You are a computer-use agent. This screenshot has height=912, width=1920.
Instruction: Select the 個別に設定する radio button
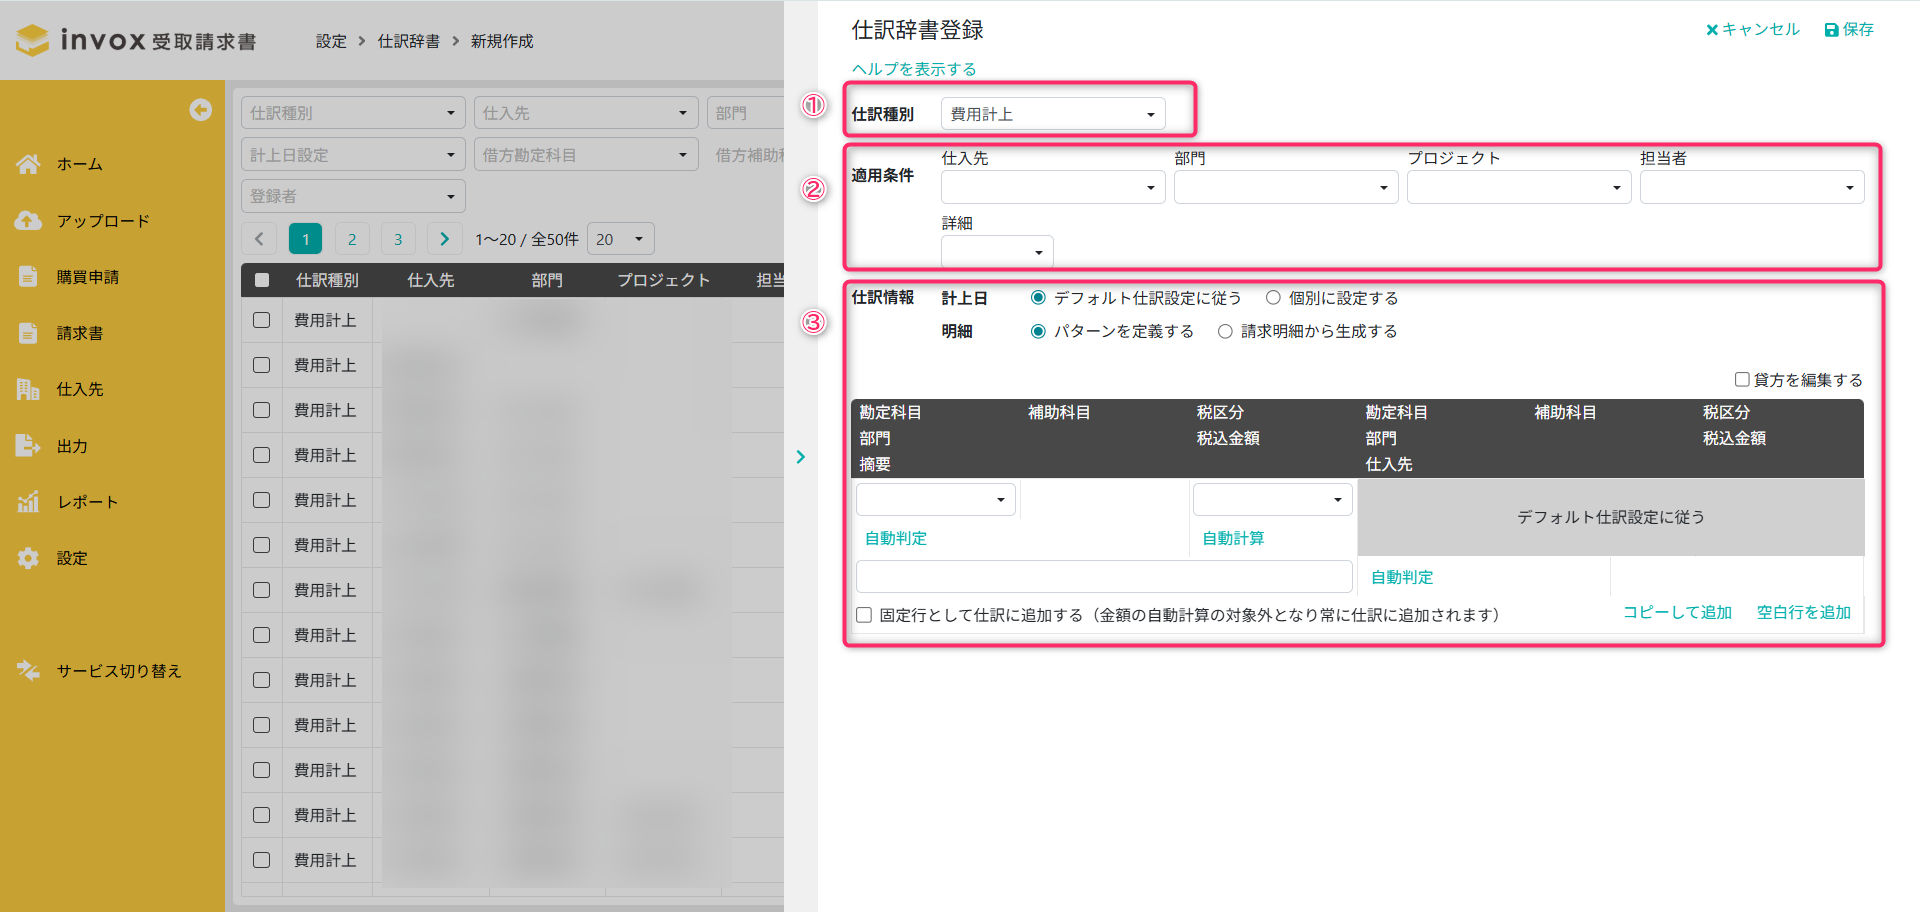pyautogui.click(x=1273, y=298)
